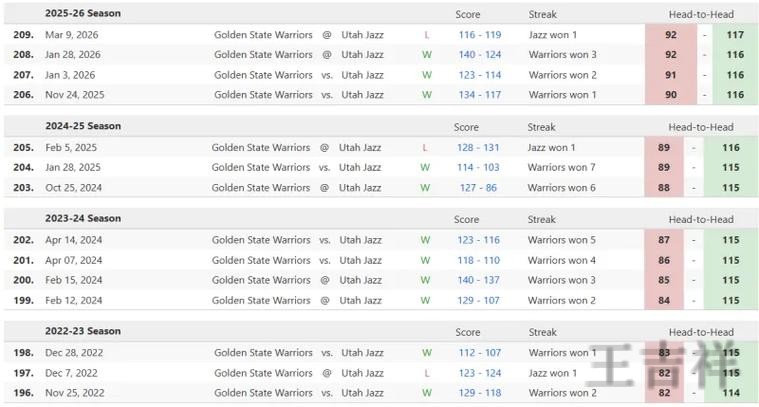Click the Streak column header under 2025-26 Season
Viewport: 759px width, 407px height.
[x=542, y=15]
